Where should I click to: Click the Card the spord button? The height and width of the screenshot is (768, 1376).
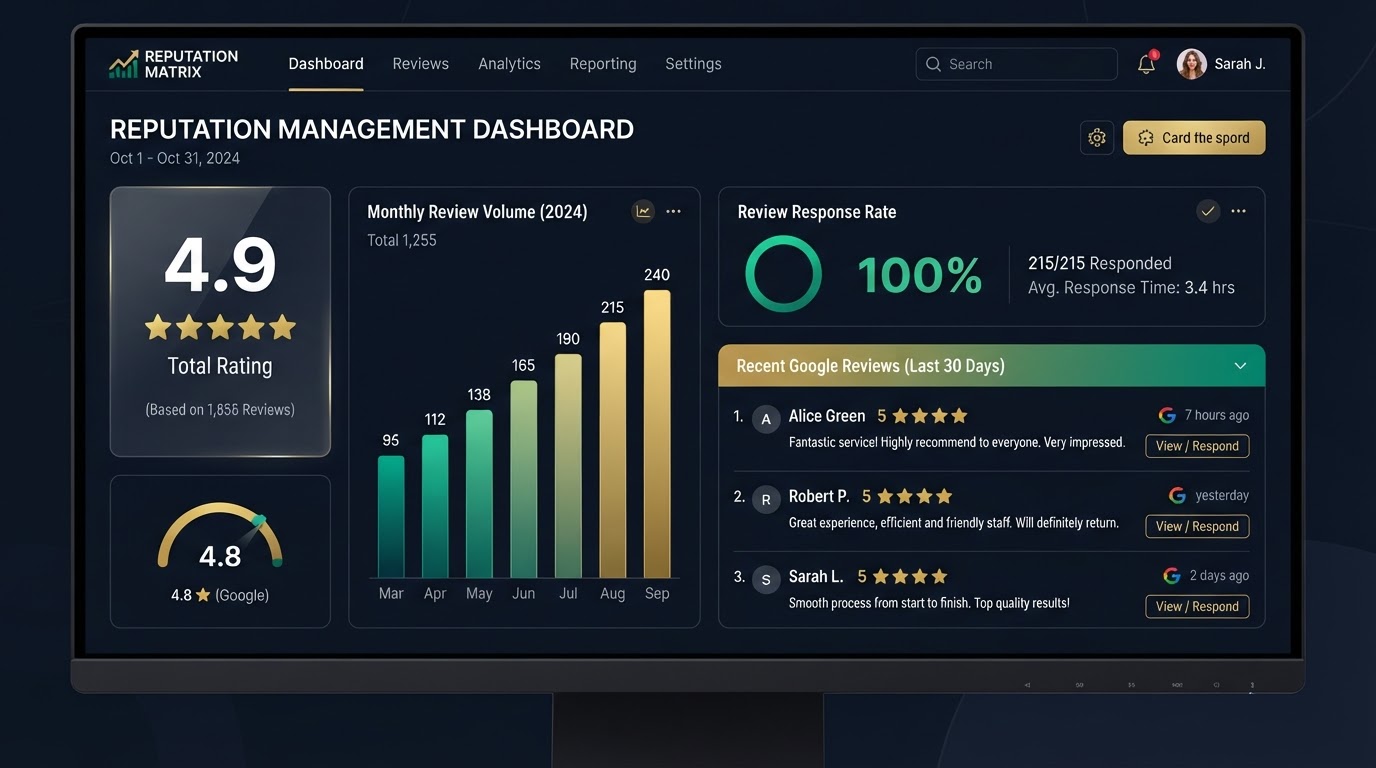(1194, 138)
